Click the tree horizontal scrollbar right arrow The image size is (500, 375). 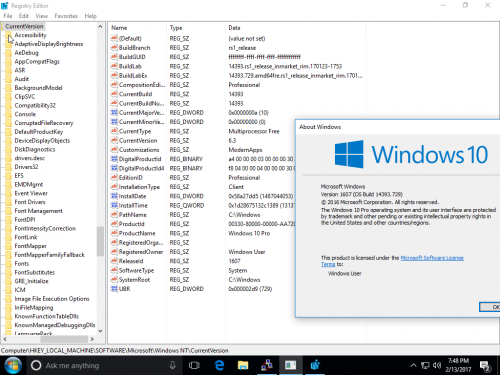pos(92,339)
